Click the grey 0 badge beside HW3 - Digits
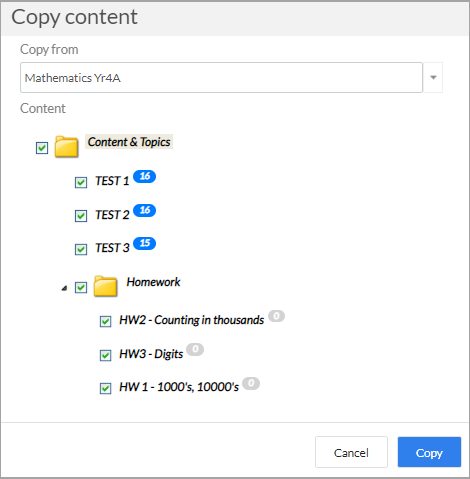This screenshot has width=470, height=479. (x=195, y=349)
